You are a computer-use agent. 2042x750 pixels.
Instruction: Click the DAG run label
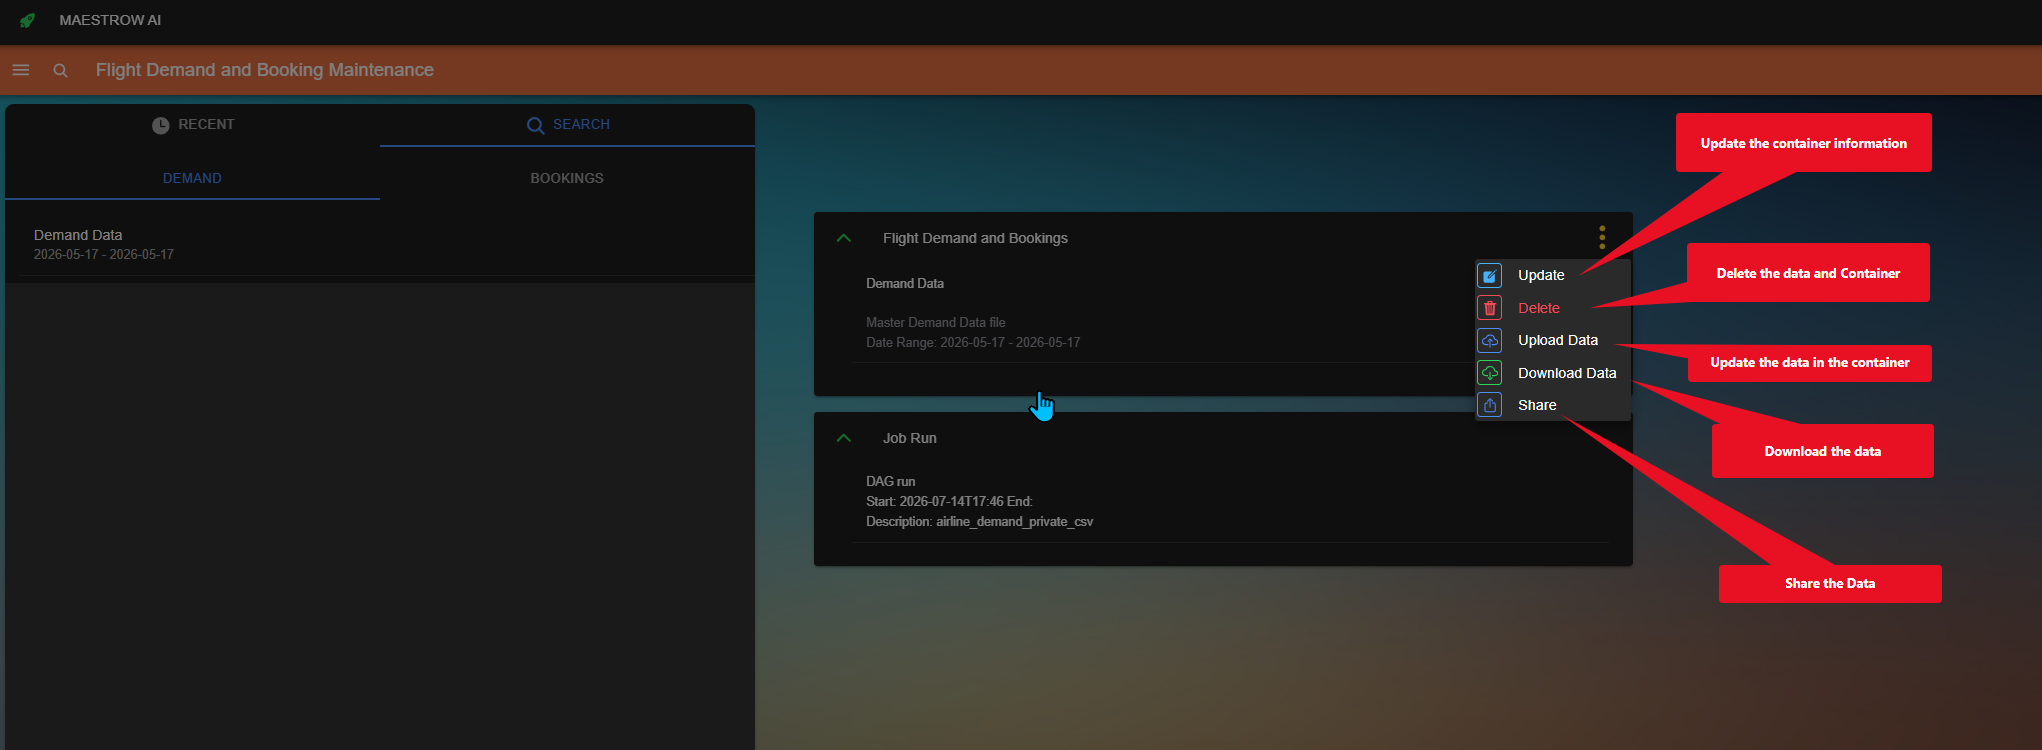[x=891, y=481]
